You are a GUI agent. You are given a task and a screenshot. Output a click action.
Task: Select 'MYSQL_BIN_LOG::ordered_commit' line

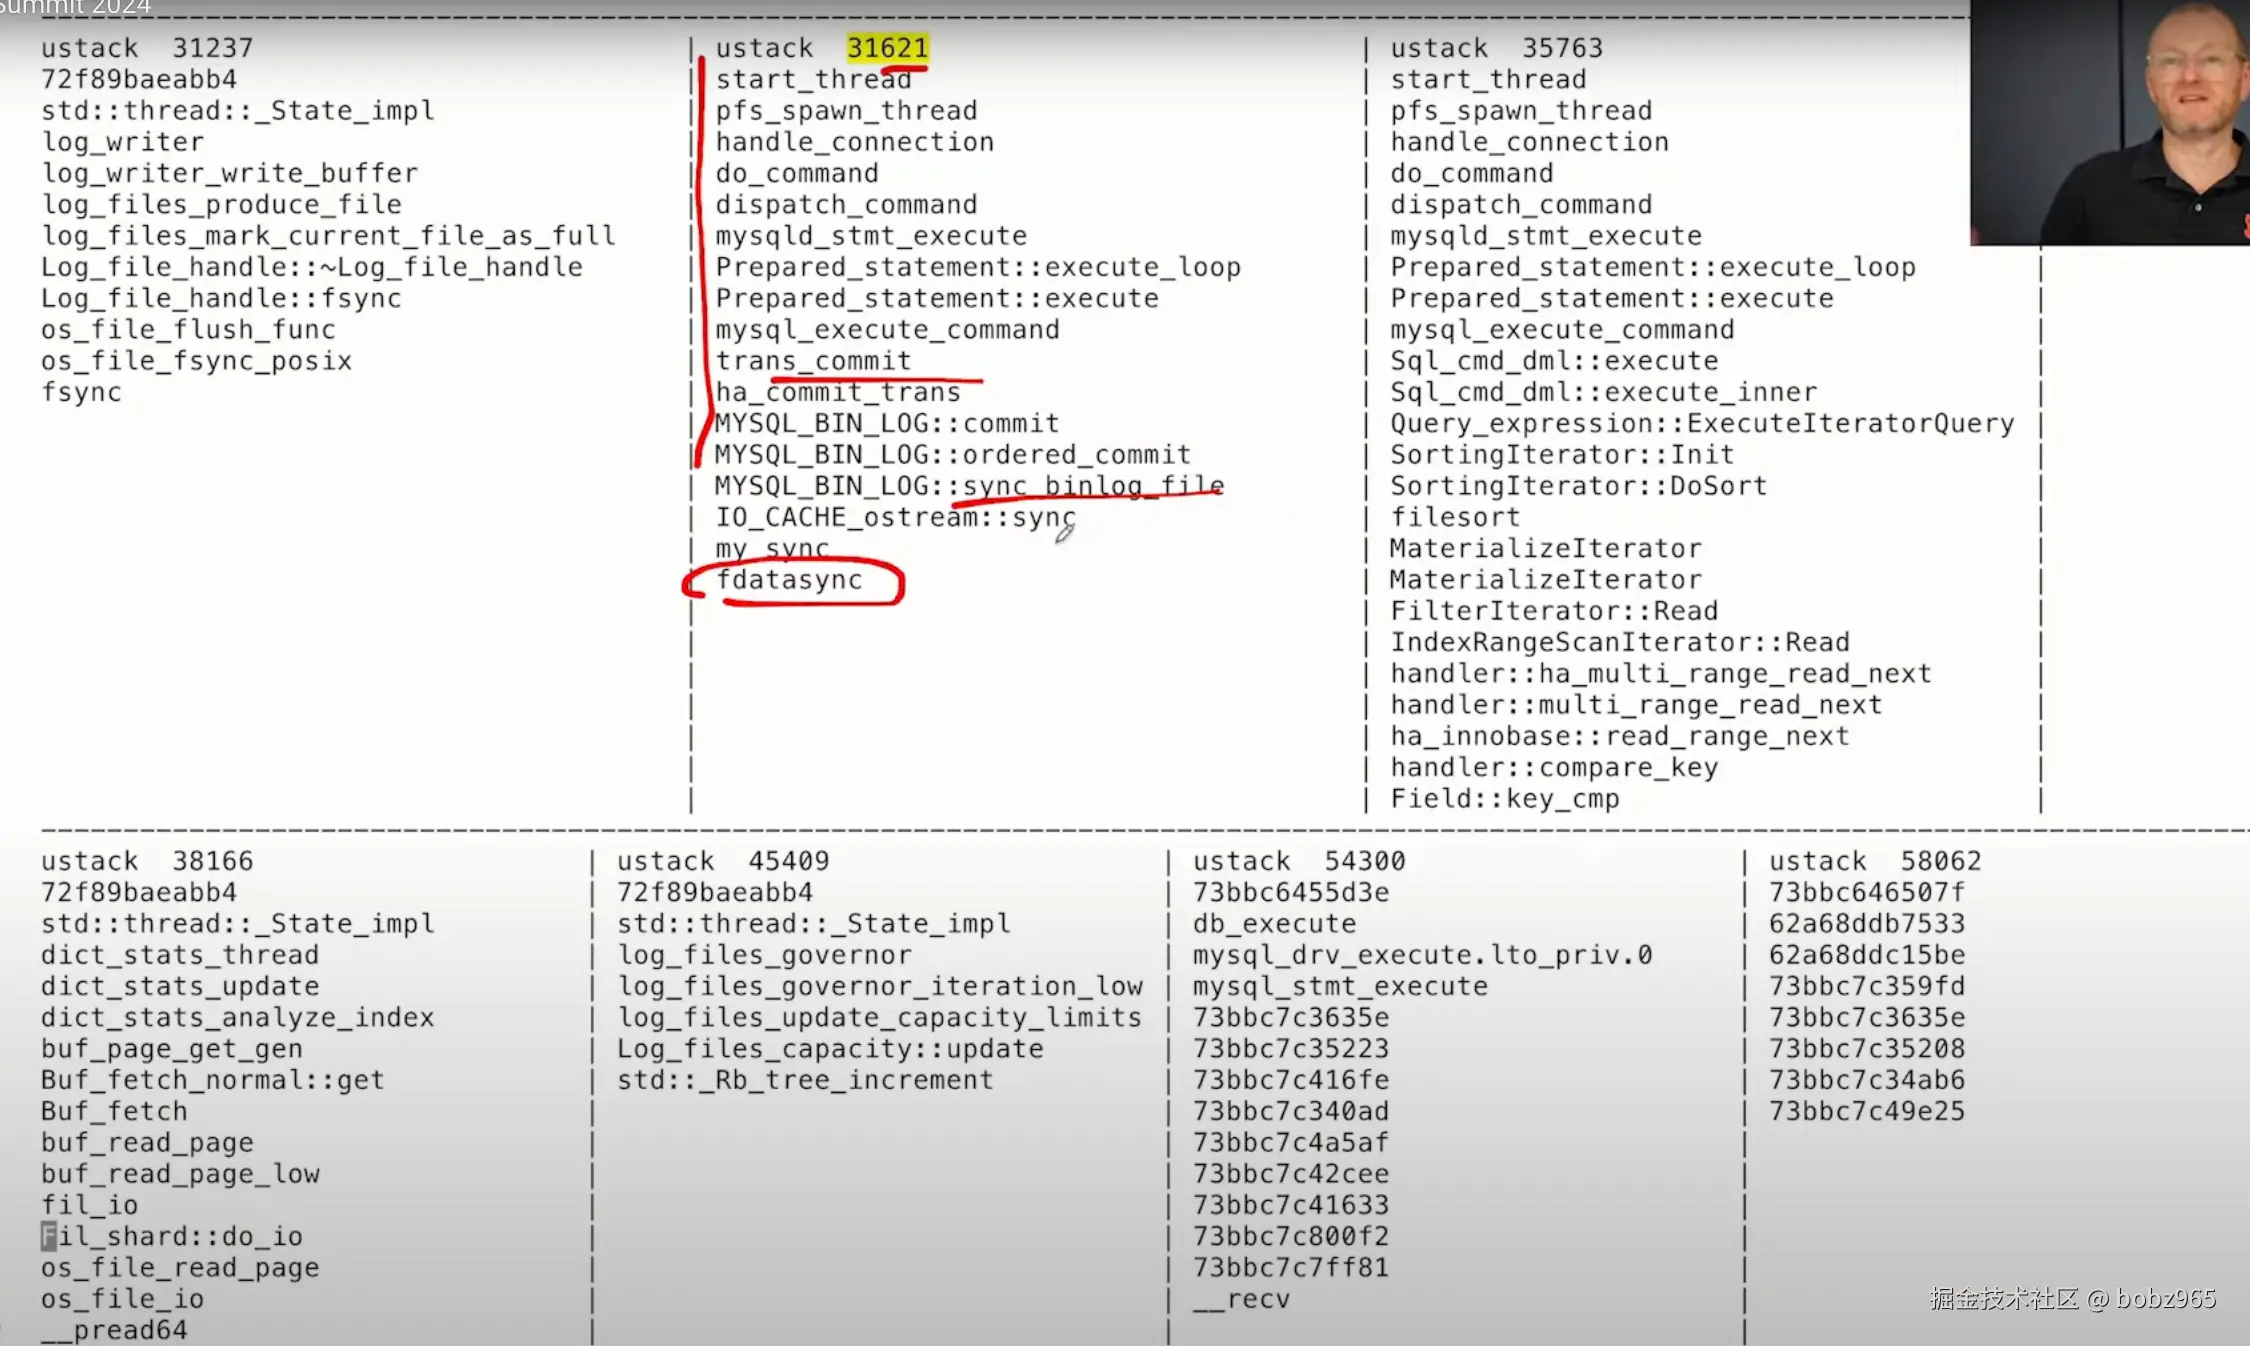pyautogui.click(x=953, y=454)
